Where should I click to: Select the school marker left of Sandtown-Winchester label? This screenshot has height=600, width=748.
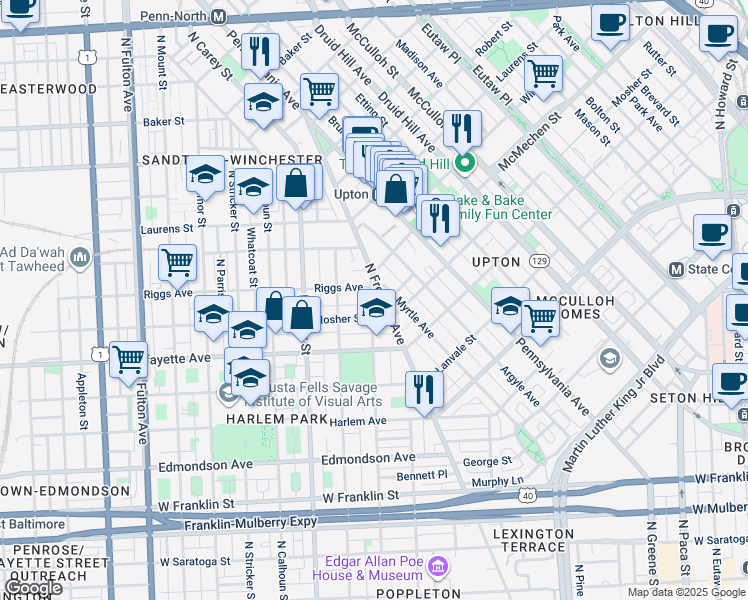click(x=205, y=174)
